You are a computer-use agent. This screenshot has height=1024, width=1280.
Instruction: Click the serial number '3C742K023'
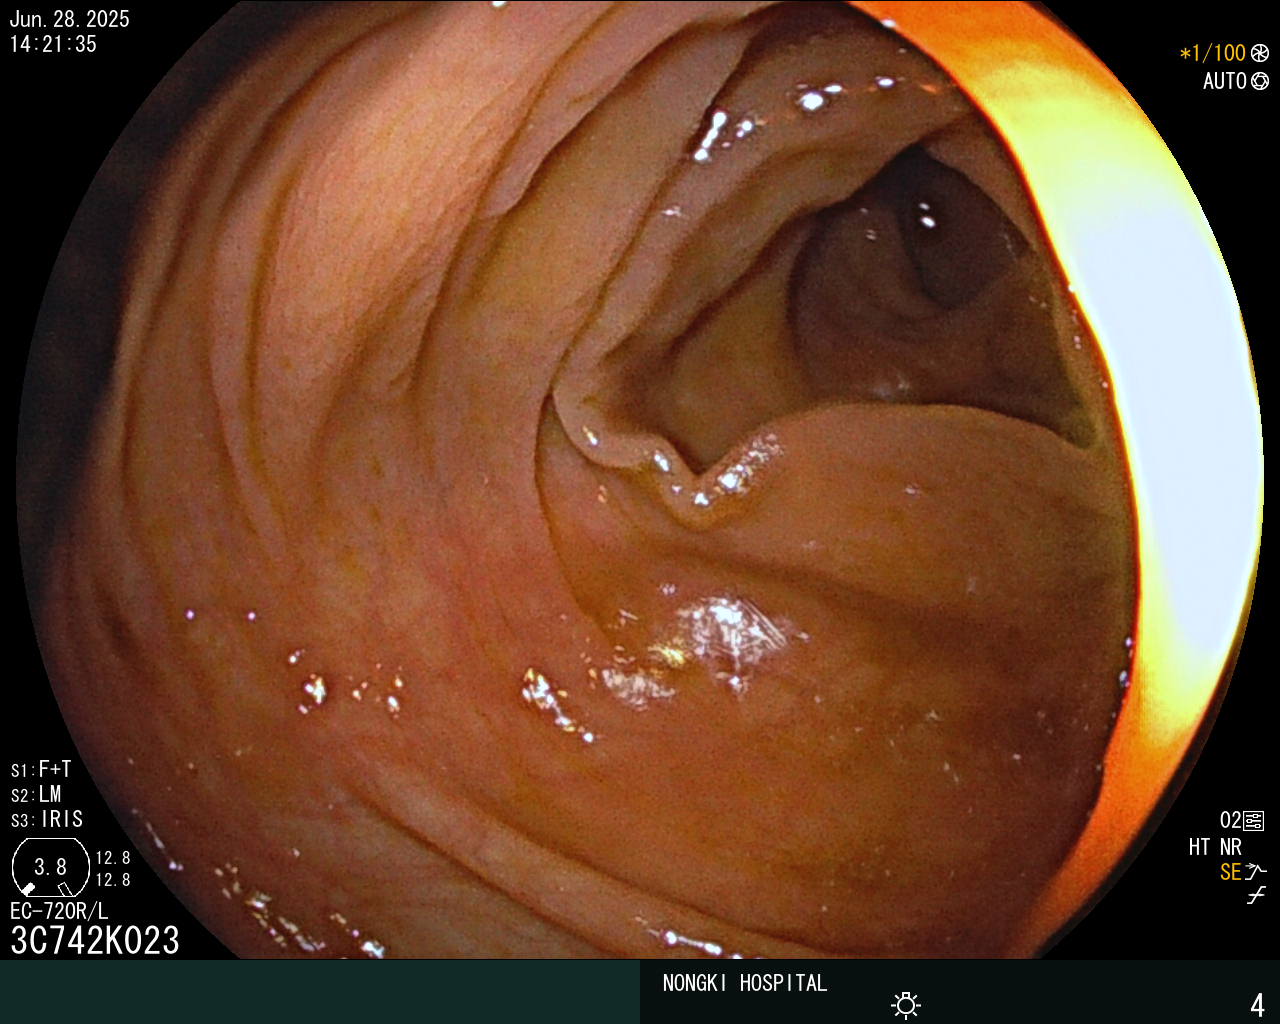click(95, 940)
